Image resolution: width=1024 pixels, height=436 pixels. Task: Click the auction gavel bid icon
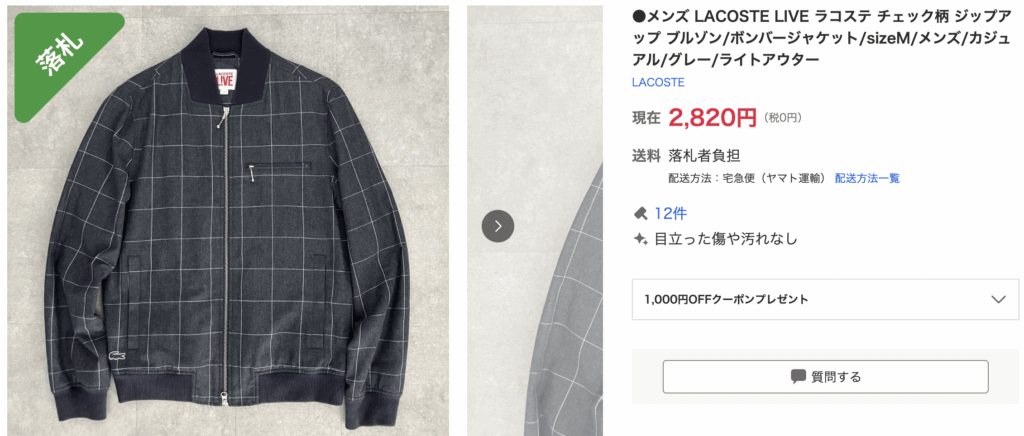click(640, 213)
